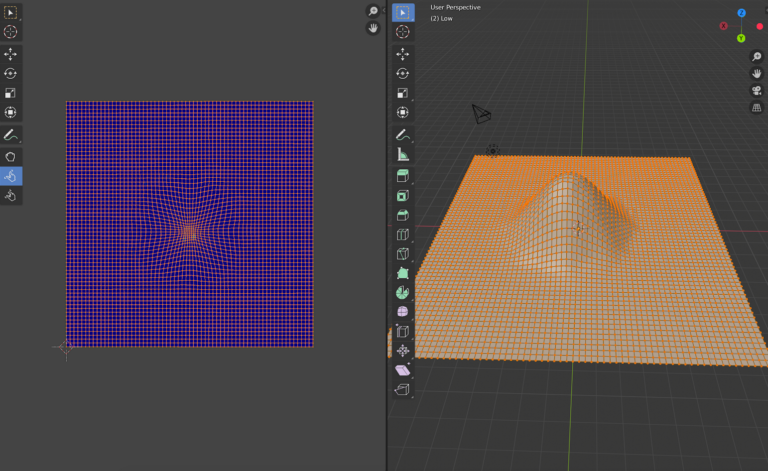Activate the Annotate tool in UV editor
Screen dimensions: 768x471
(10, 135)
